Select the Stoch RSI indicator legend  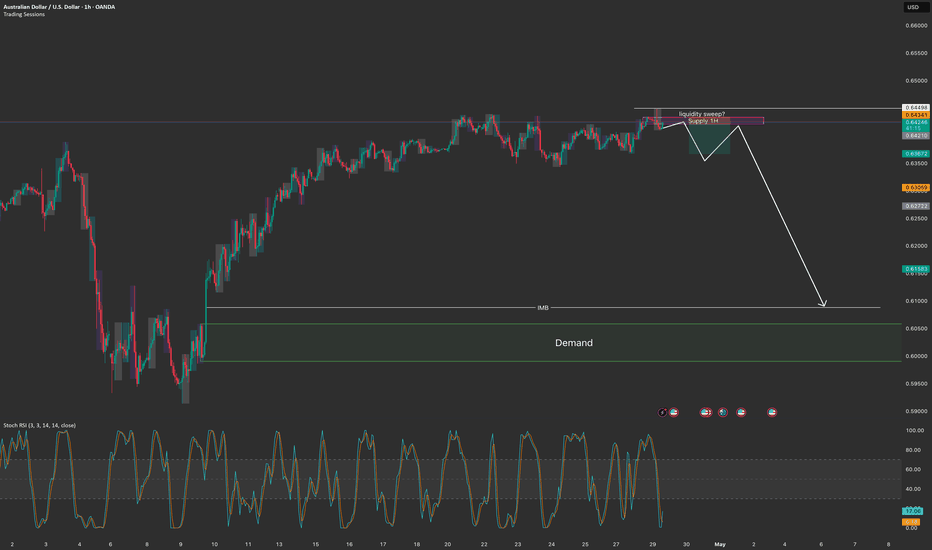pyautogui.click(x=39, y=425)
